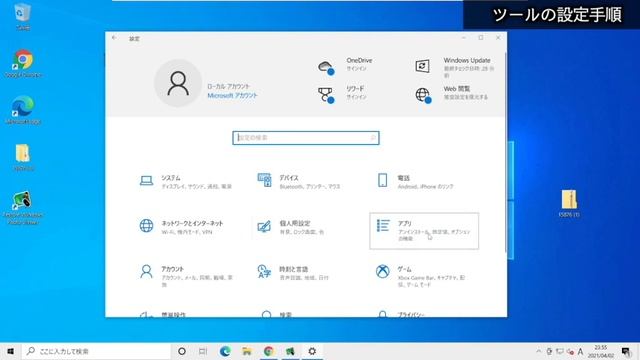Viewport: 640px width, 360px height.
Task: Click the user profile avatar
Action: click(x=178, y=83)
